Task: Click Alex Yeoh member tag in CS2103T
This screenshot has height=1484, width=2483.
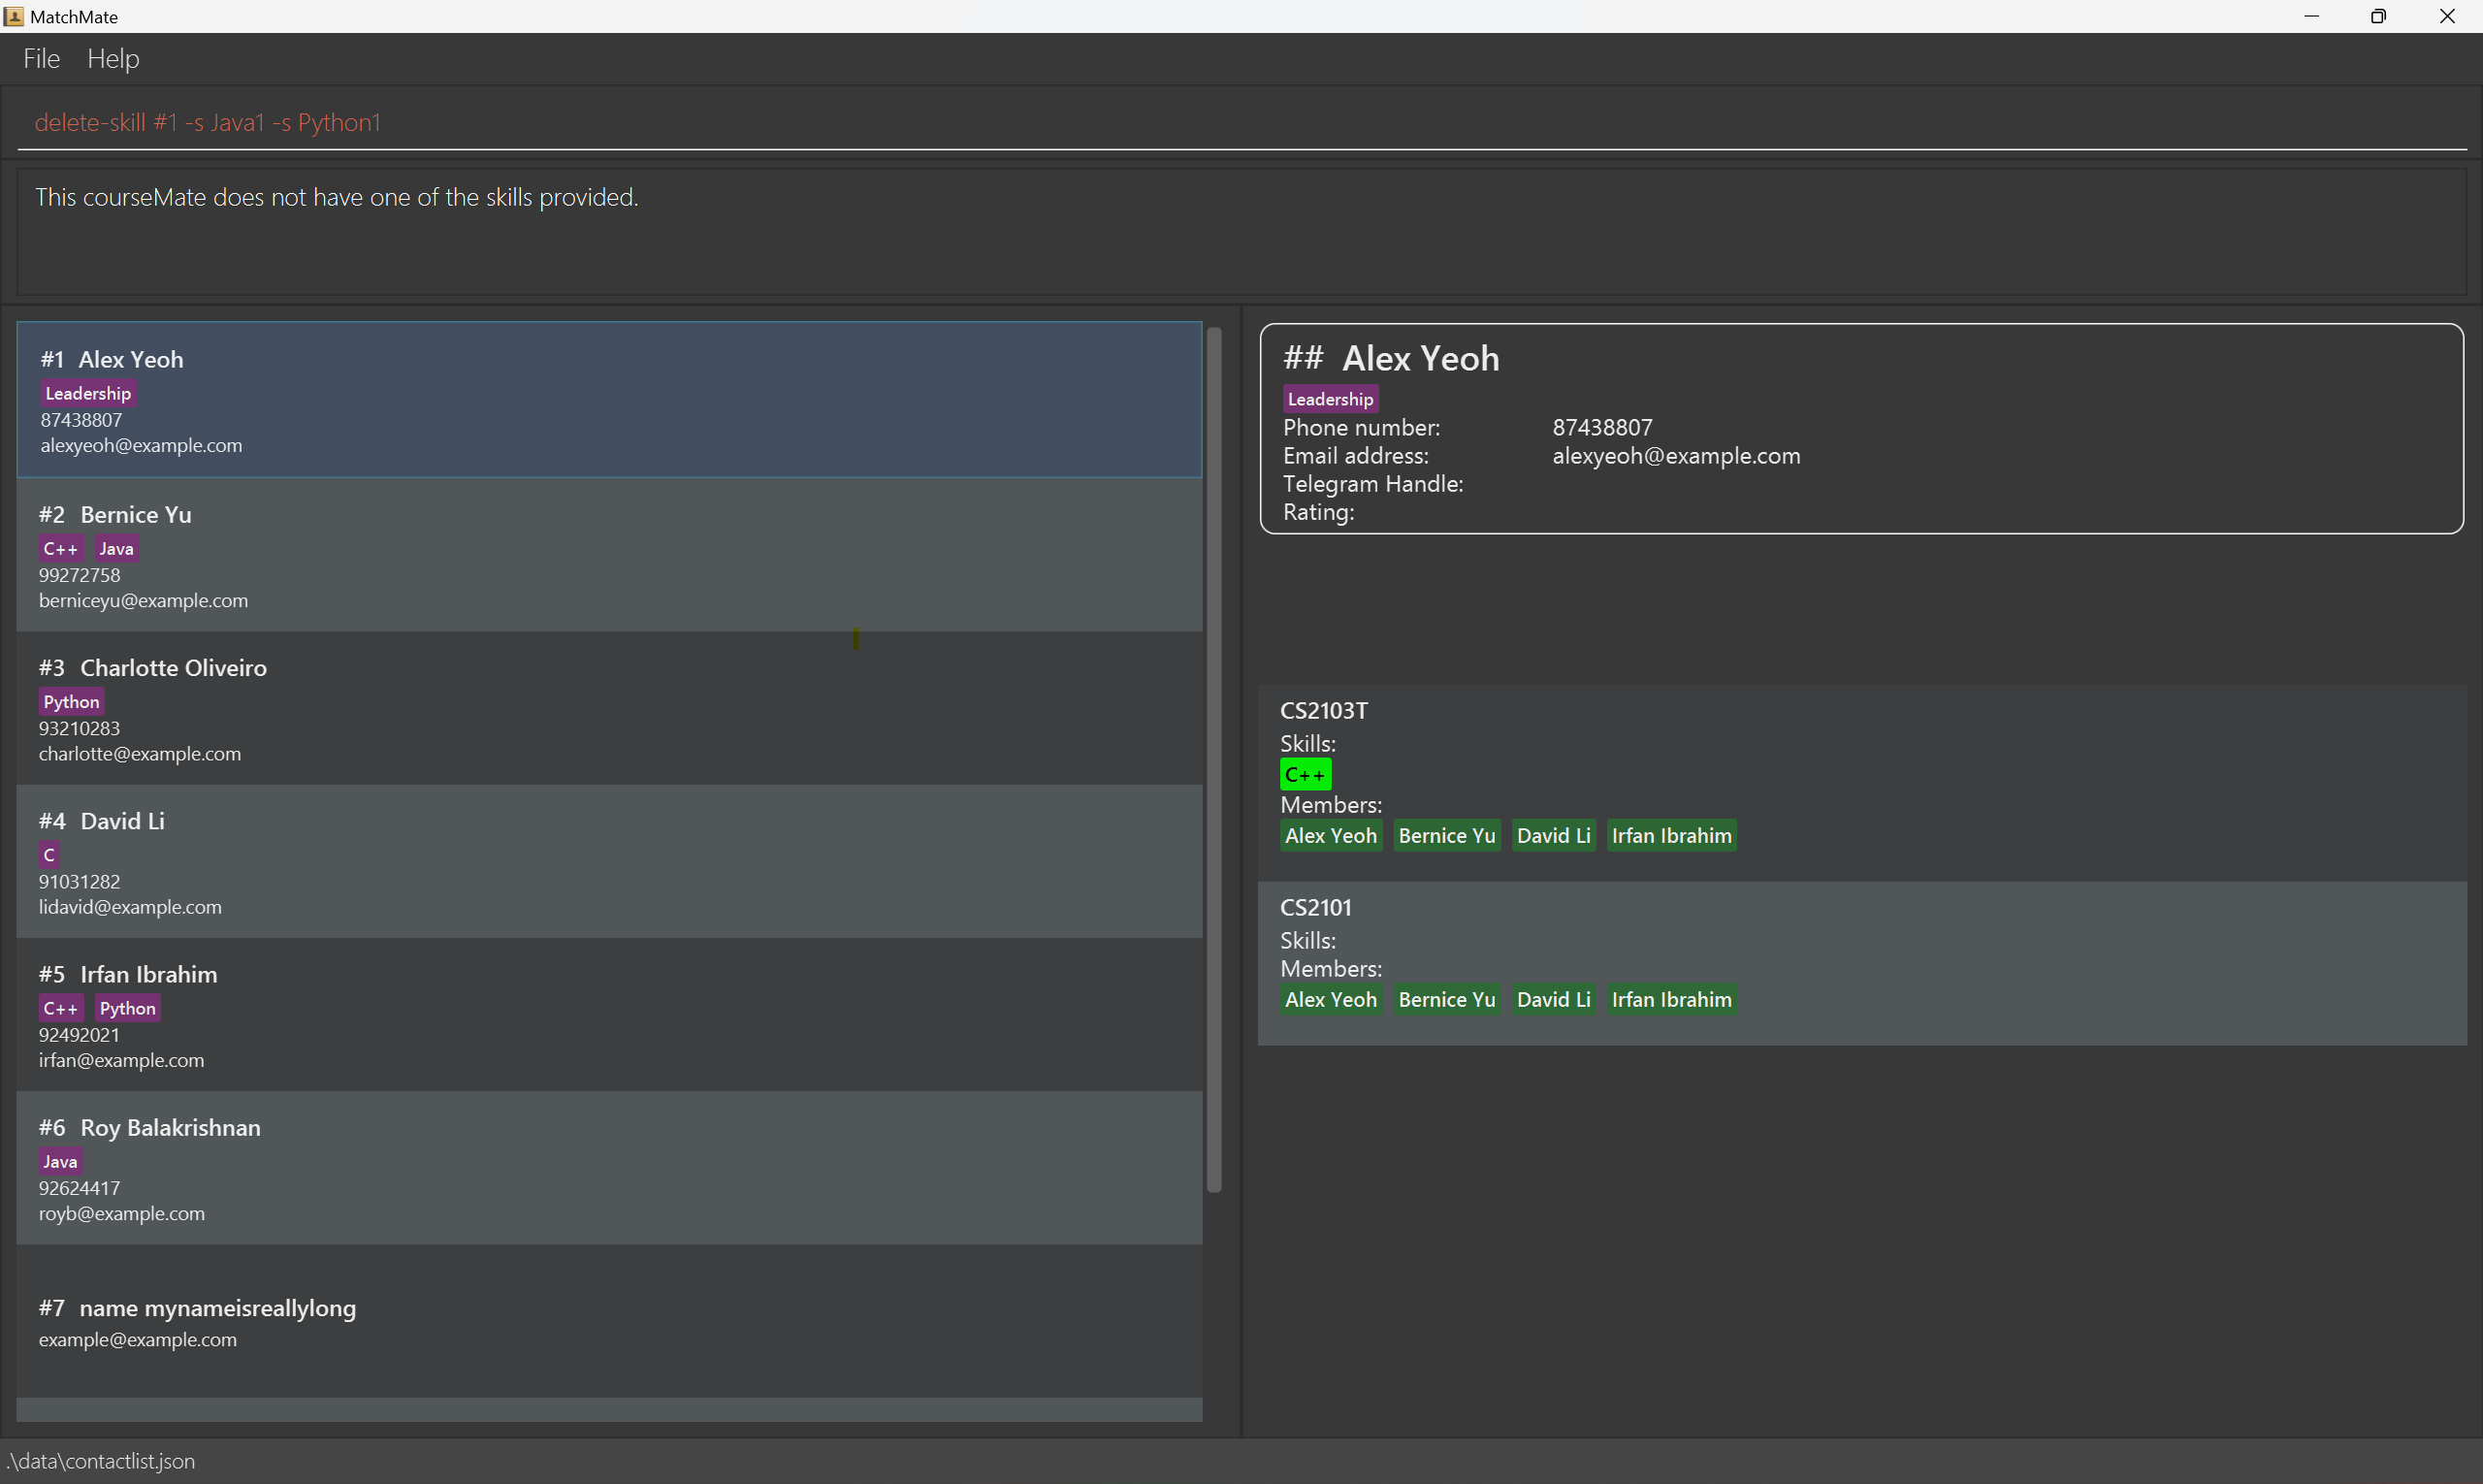Action: coord(1331,835)
